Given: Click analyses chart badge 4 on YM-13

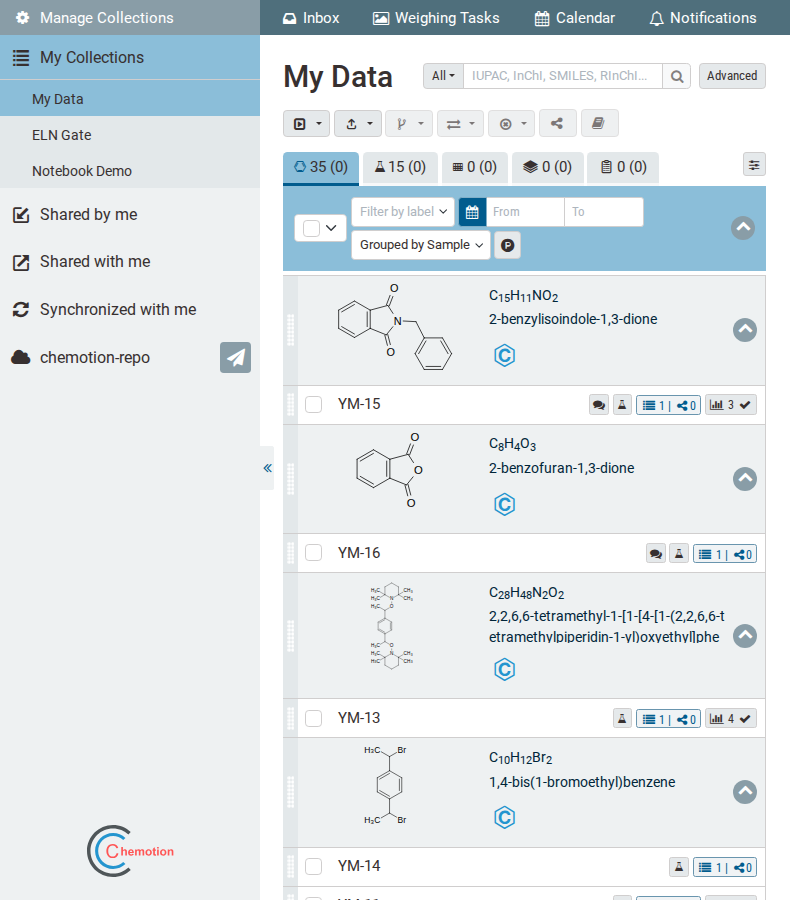Looking at the screenshot, I should click(x=730, y=719).
